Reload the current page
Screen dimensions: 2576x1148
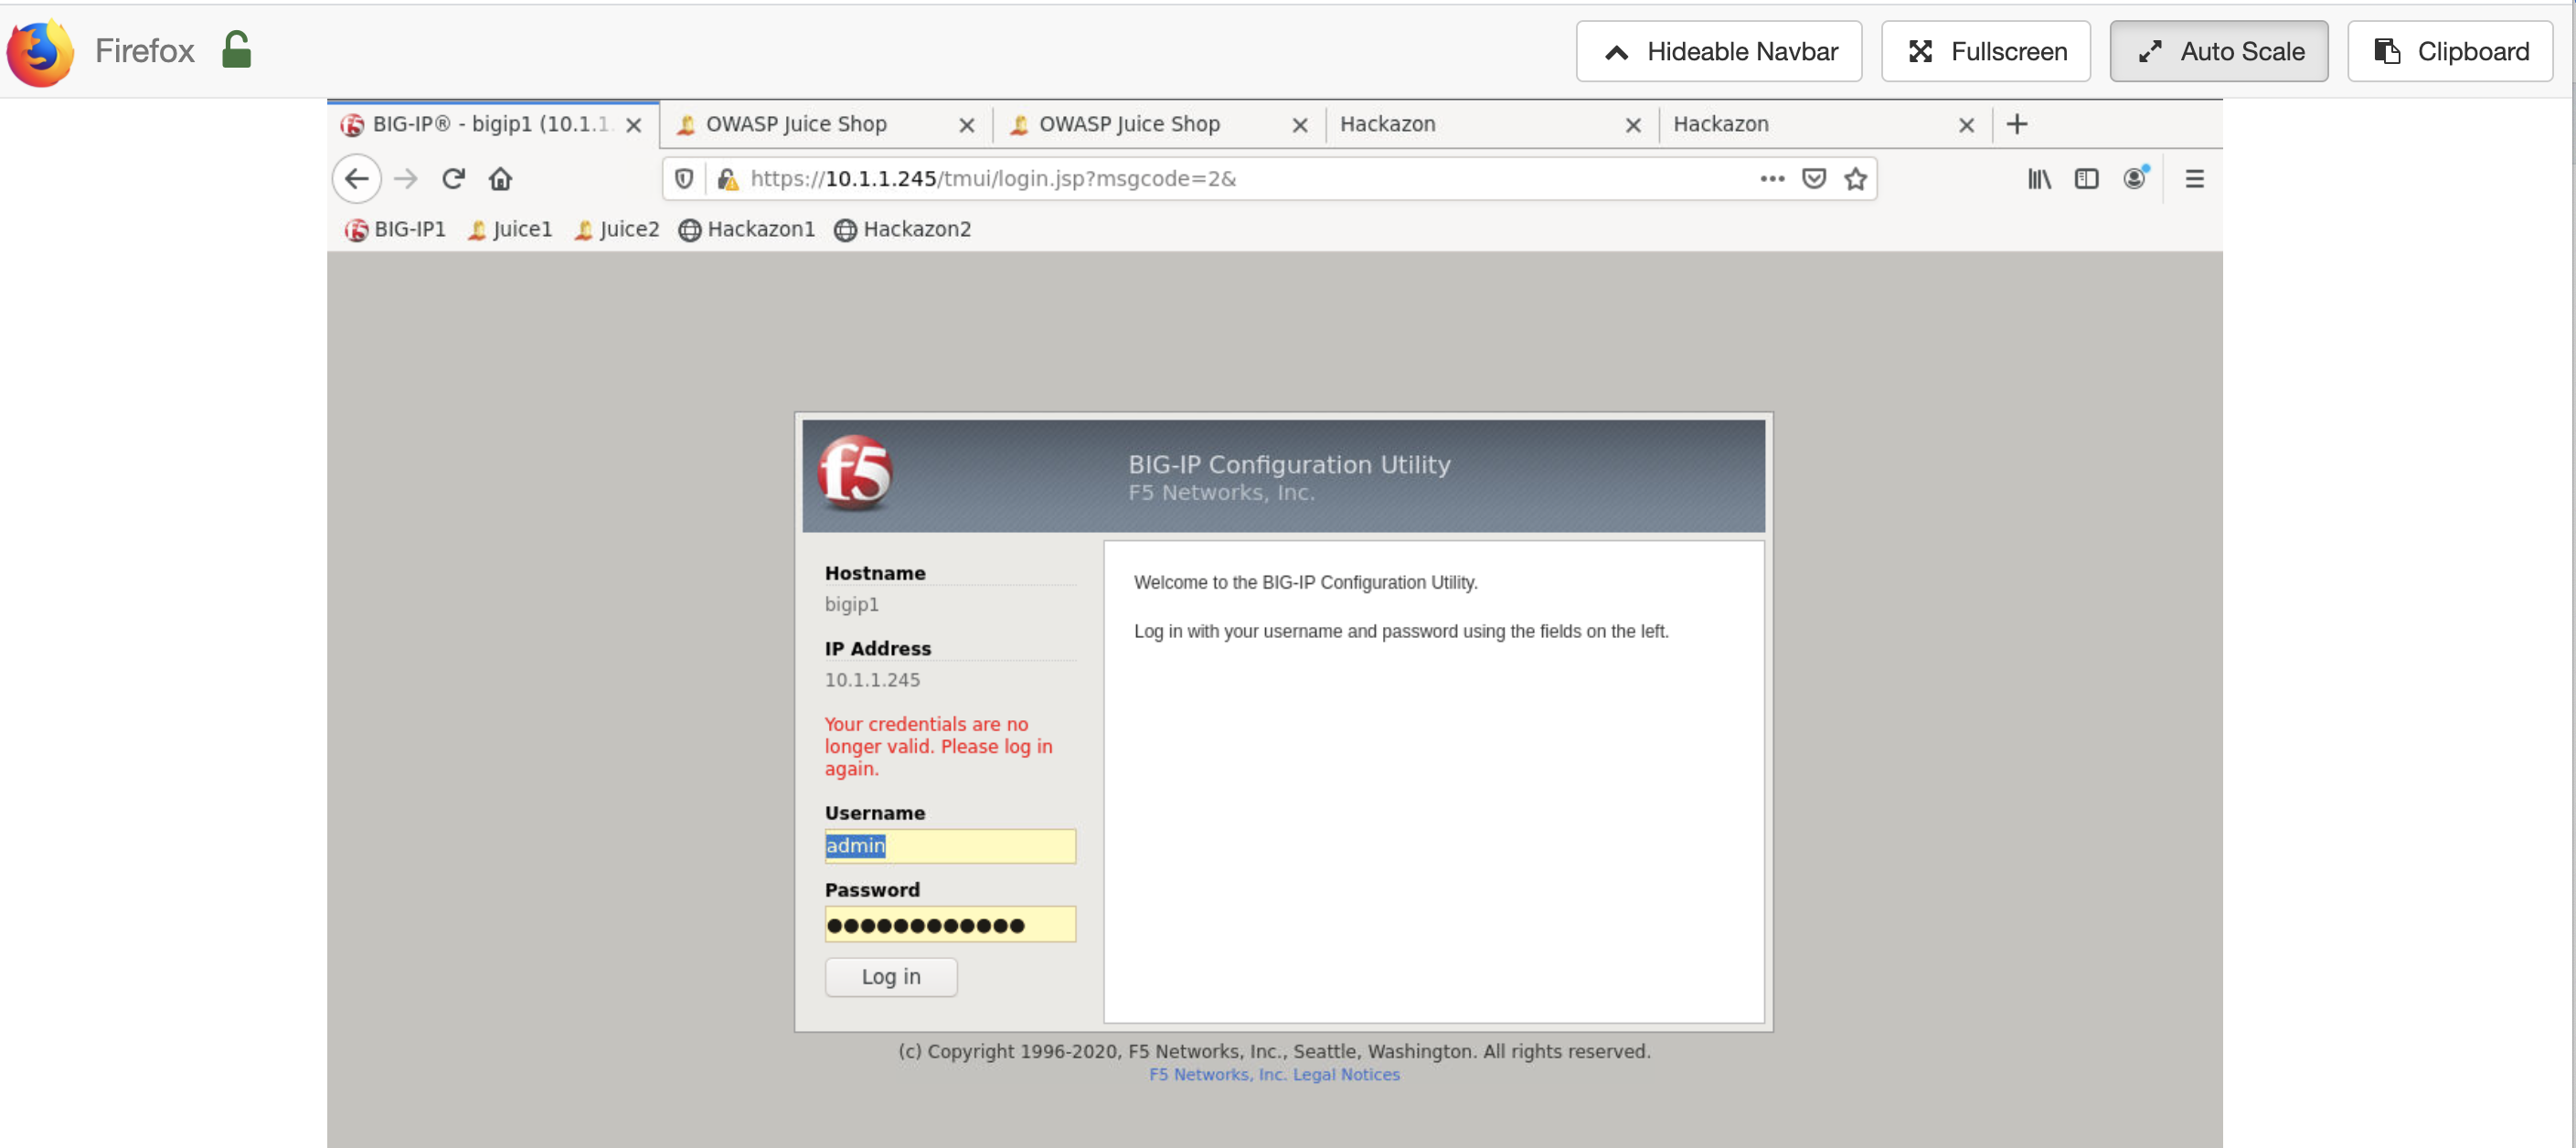453,179
